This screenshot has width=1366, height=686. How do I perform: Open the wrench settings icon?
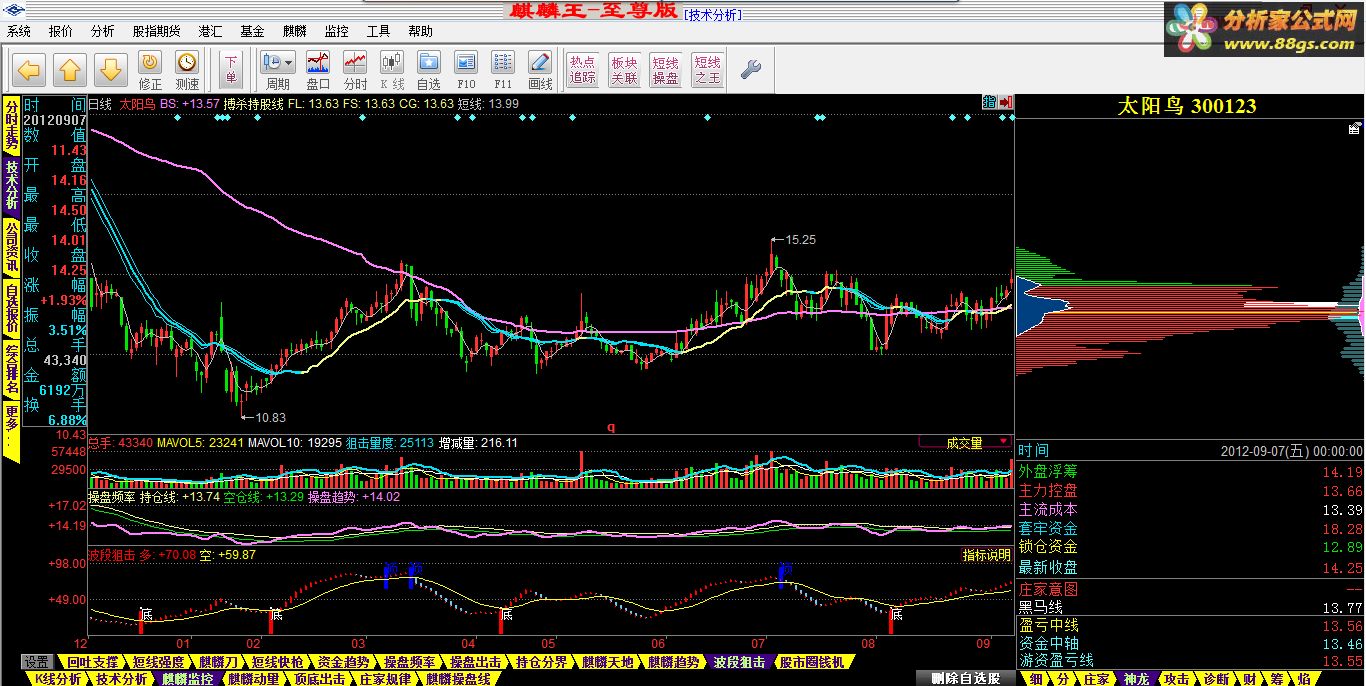750,70
